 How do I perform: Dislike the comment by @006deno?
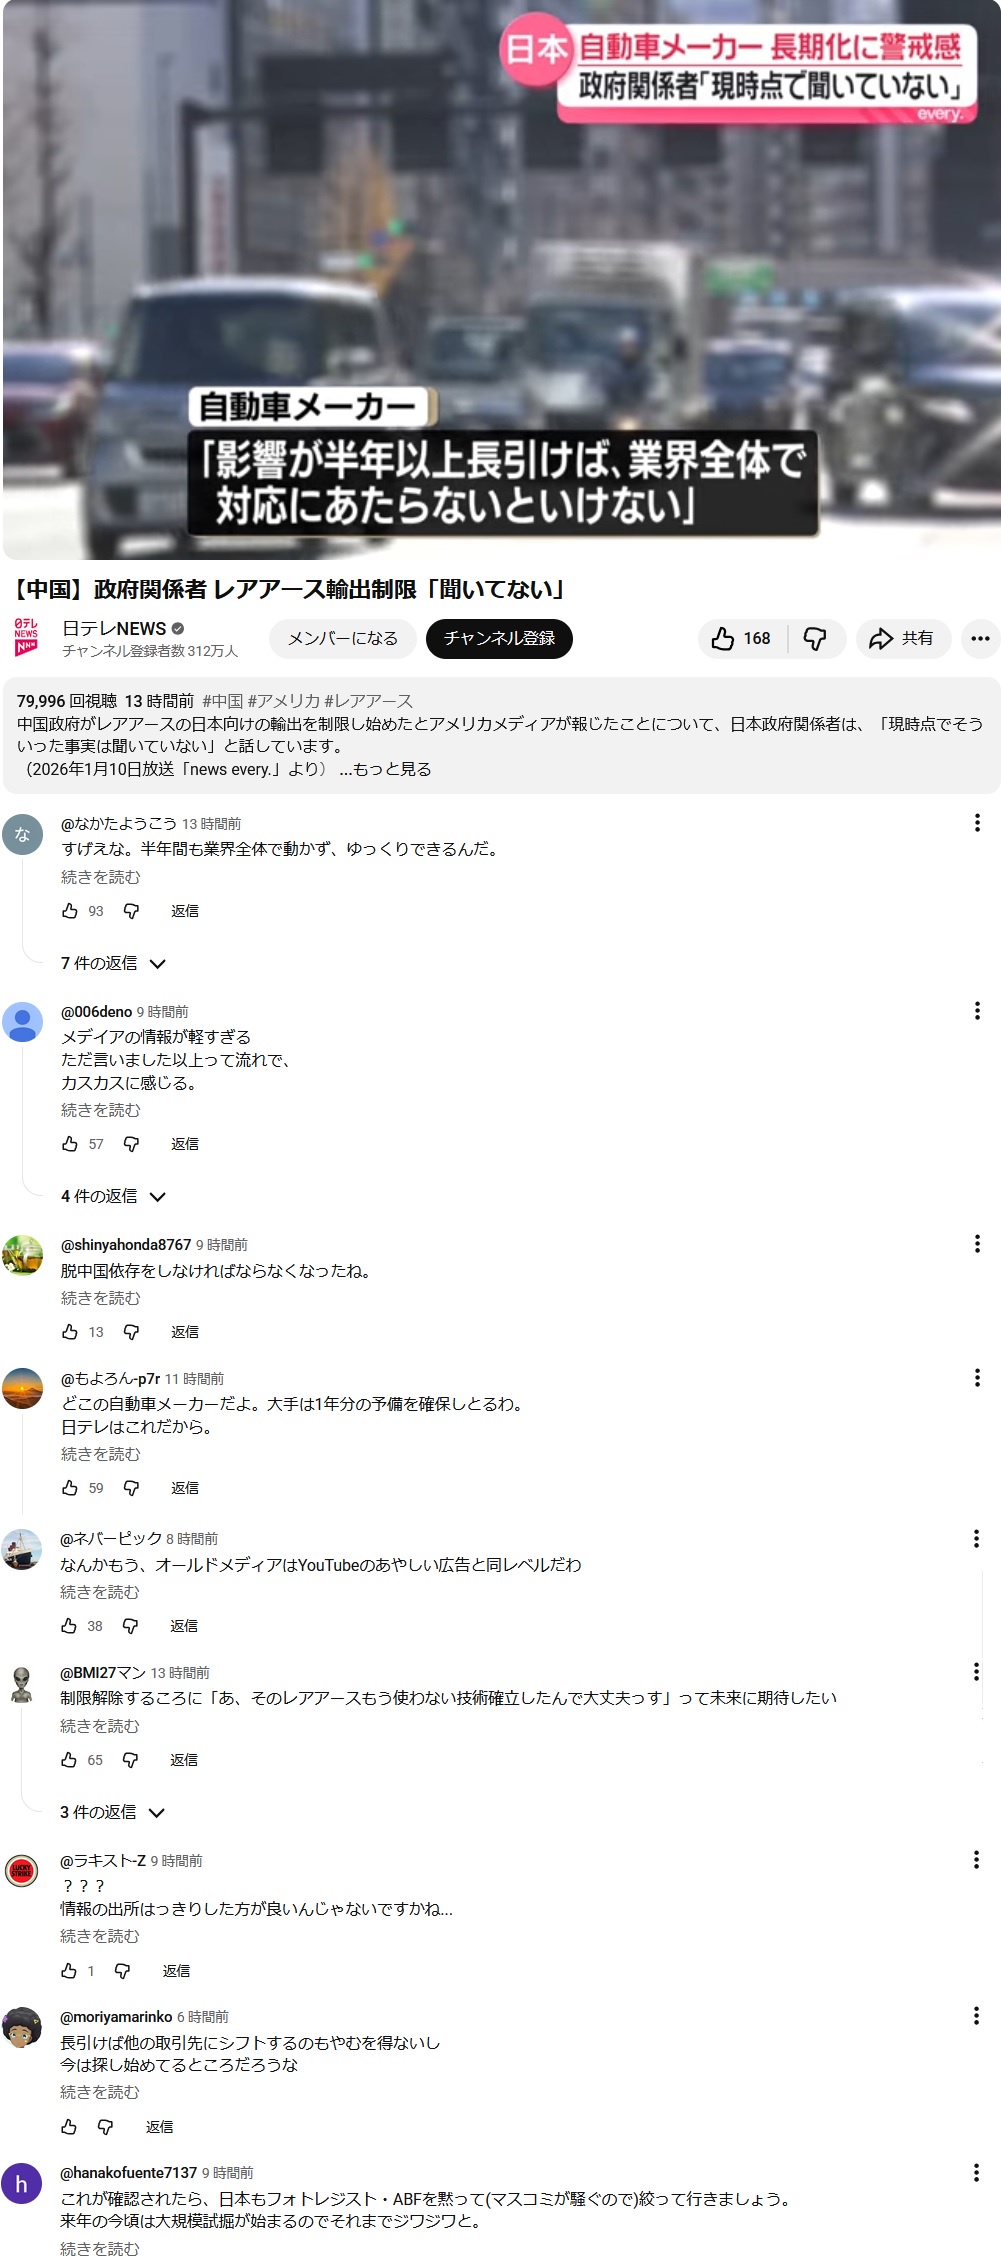tap(131, 1144)
